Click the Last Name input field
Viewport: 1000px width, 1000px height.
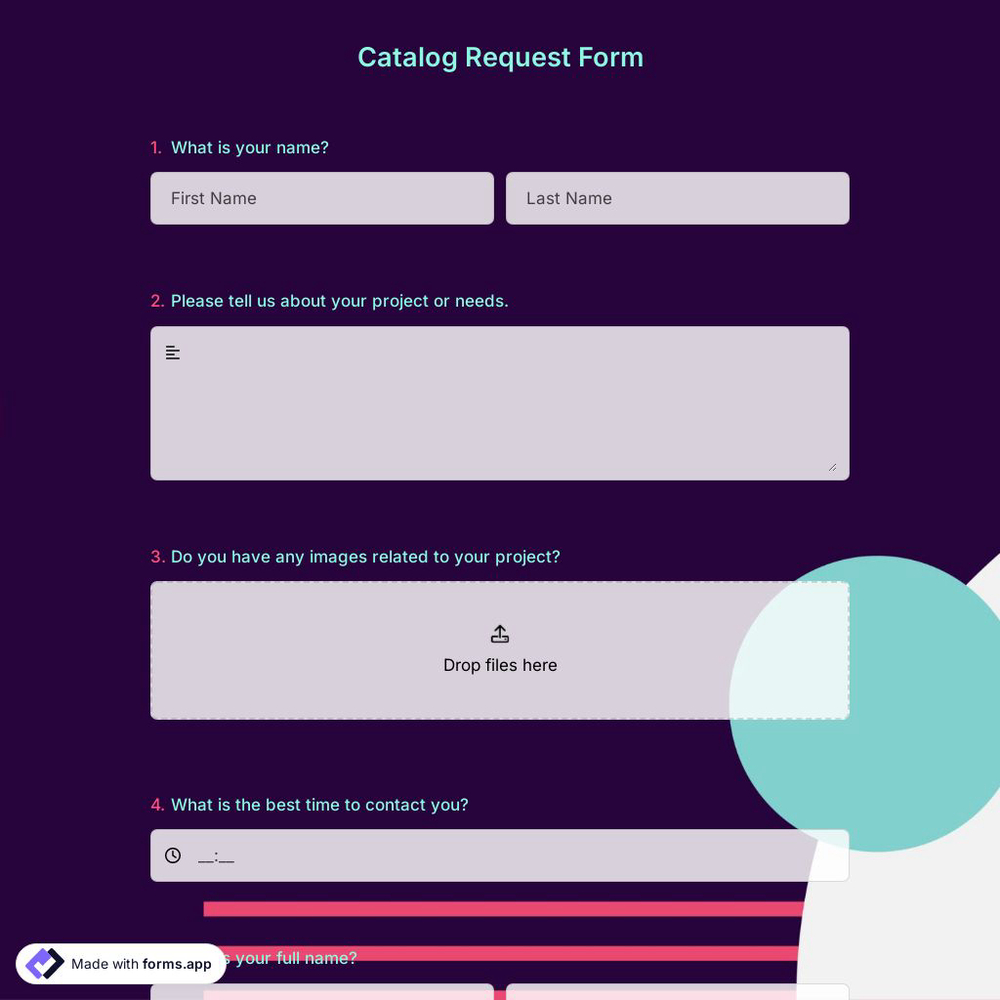[x=678, y=198]
